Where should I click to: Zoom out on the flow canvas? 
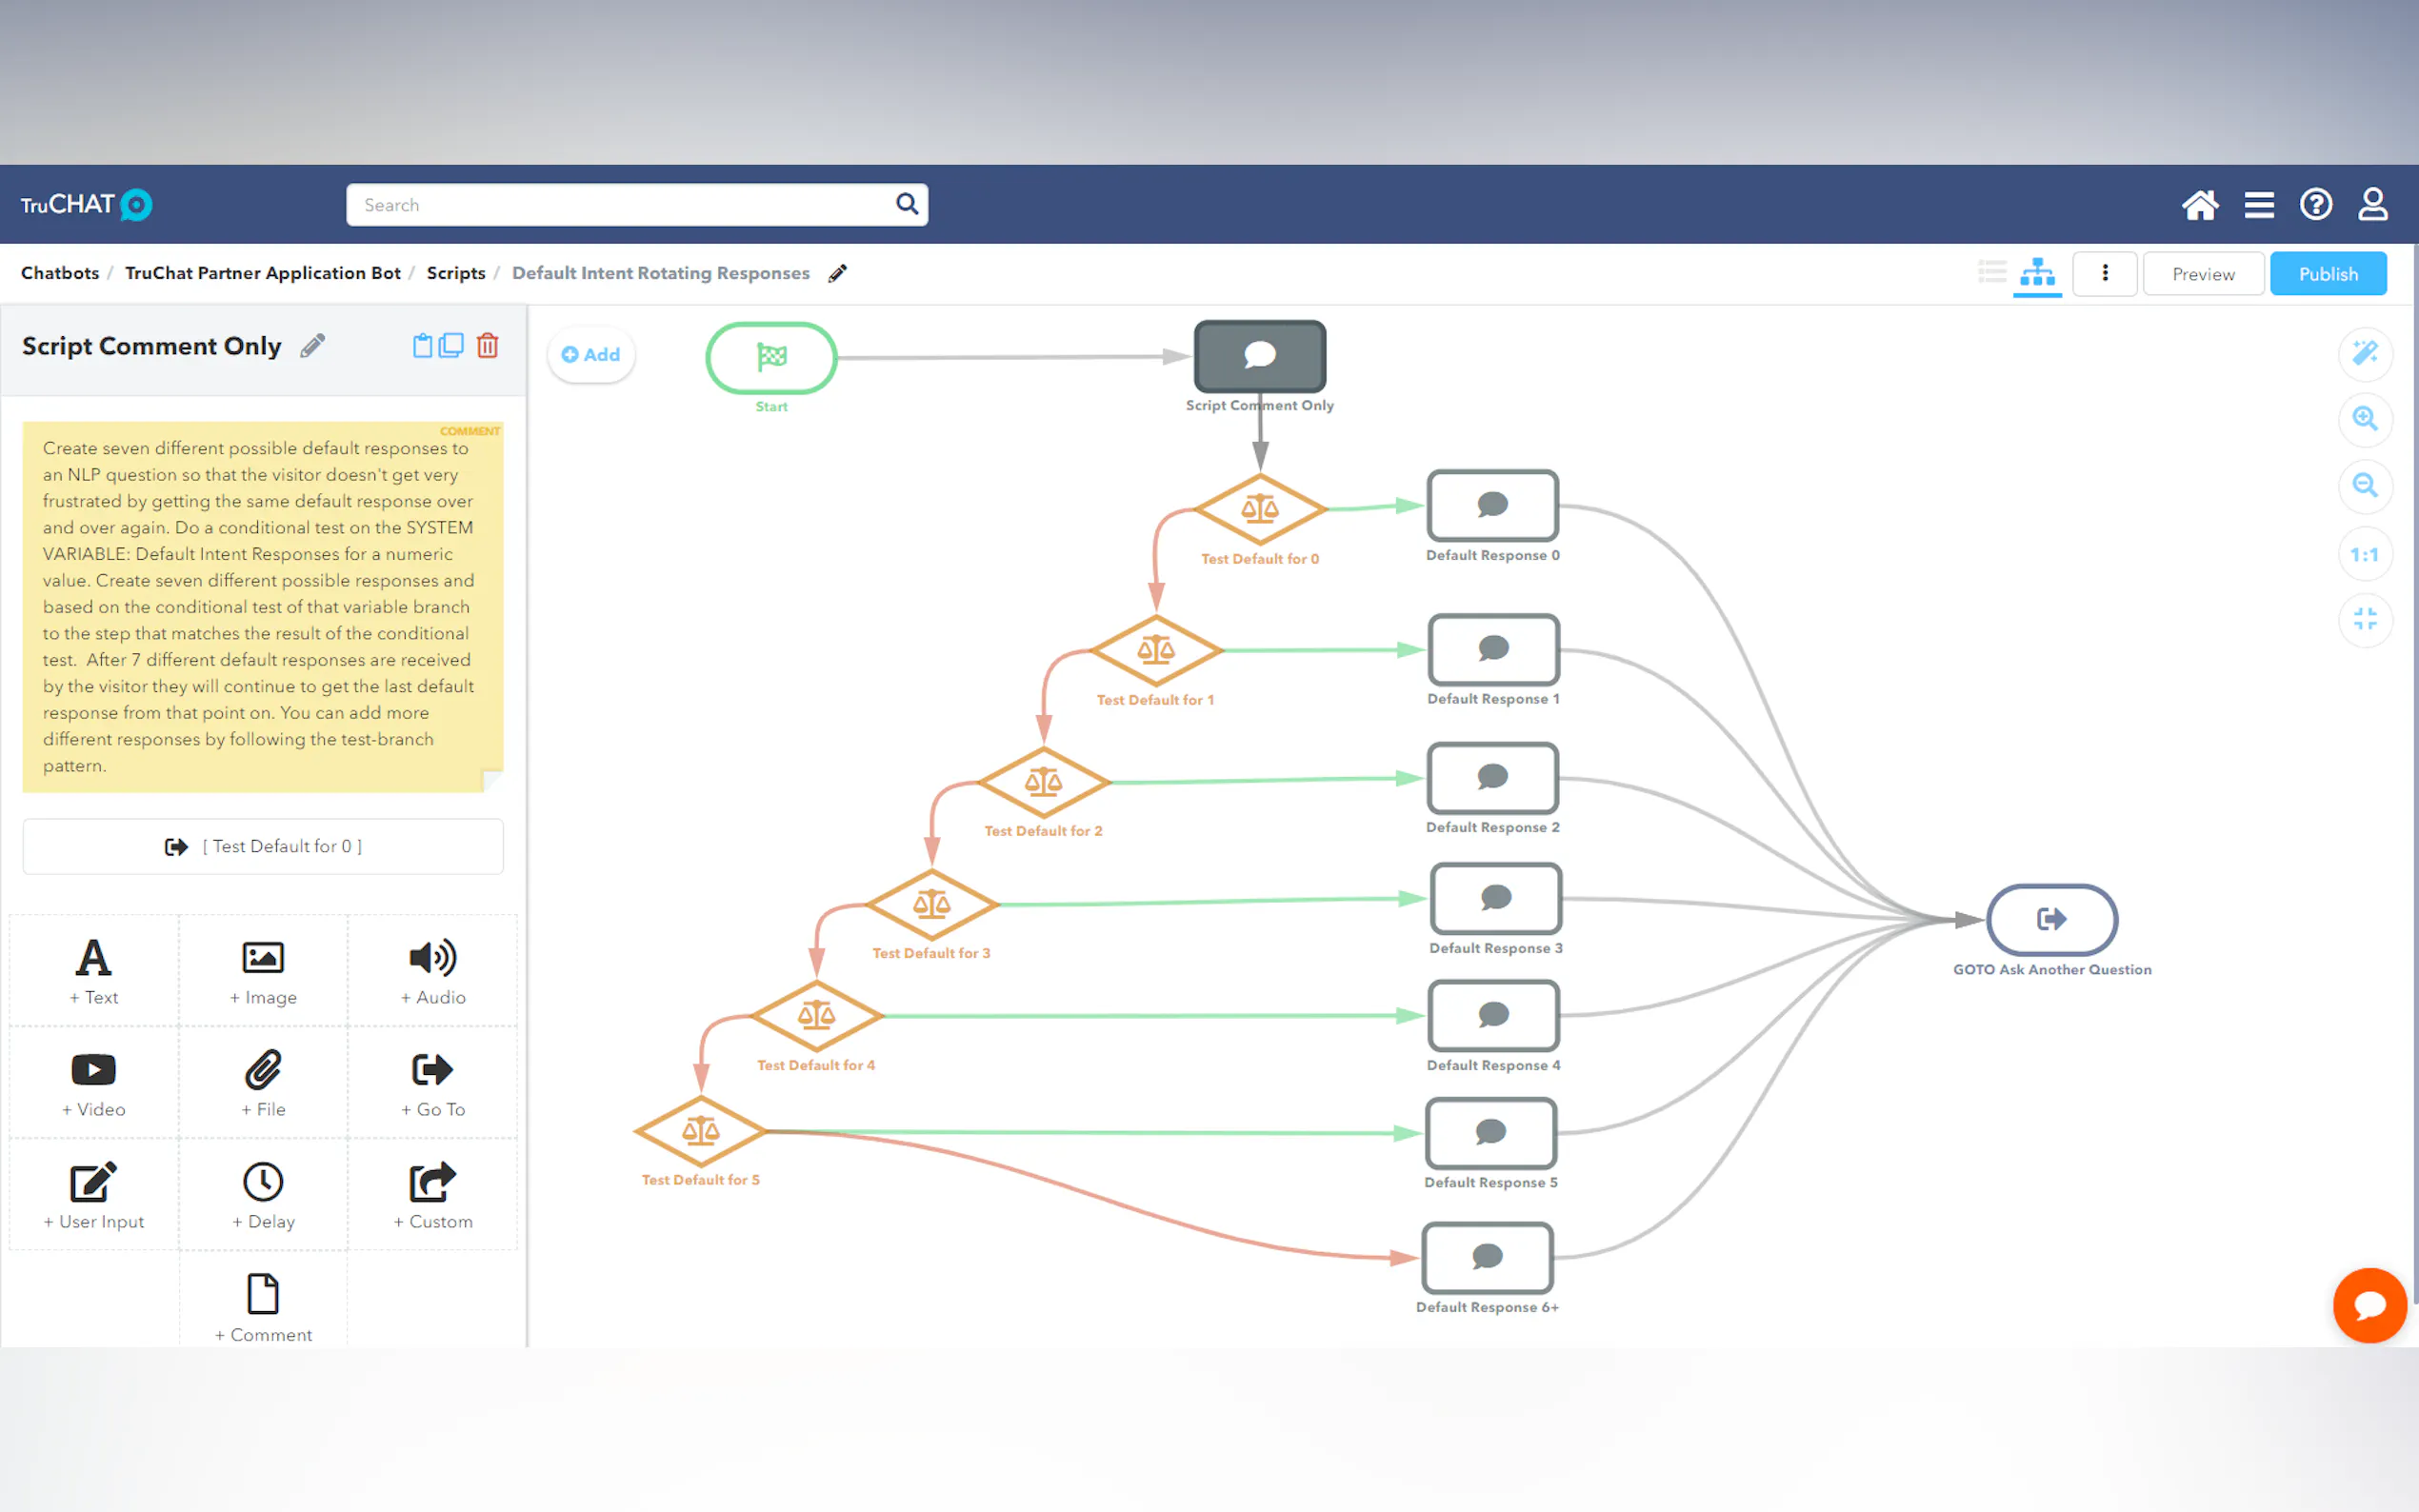(x=2364, y=486)
